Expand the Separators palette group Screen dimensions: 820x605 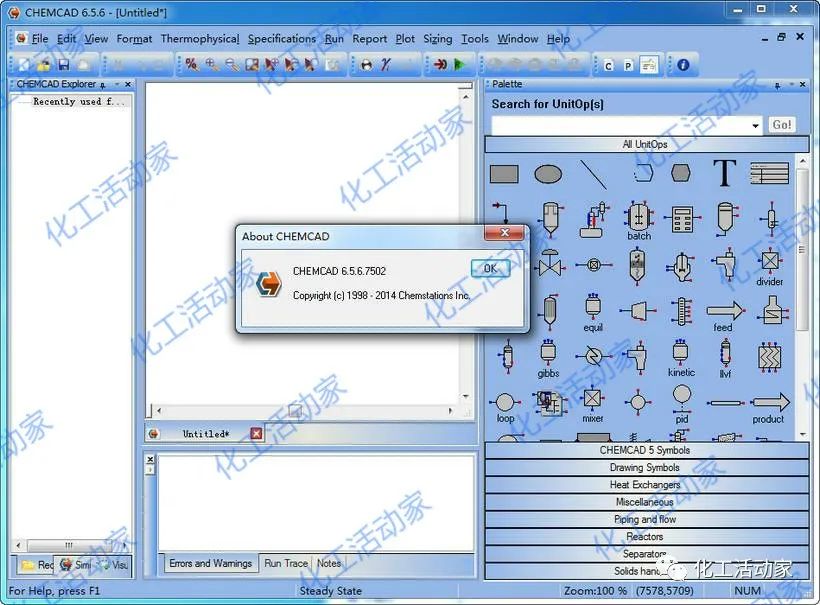pyautogui.click(x=646, y=554)
